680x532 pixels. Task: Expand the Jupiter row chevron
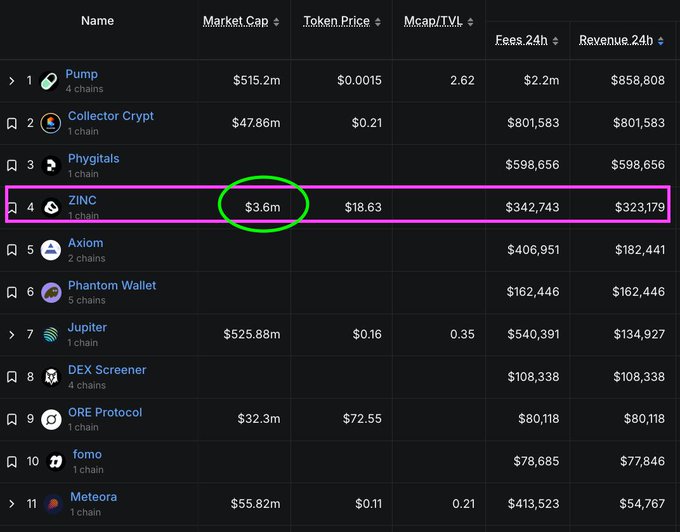pyautogui.click(x=12, y=335)
